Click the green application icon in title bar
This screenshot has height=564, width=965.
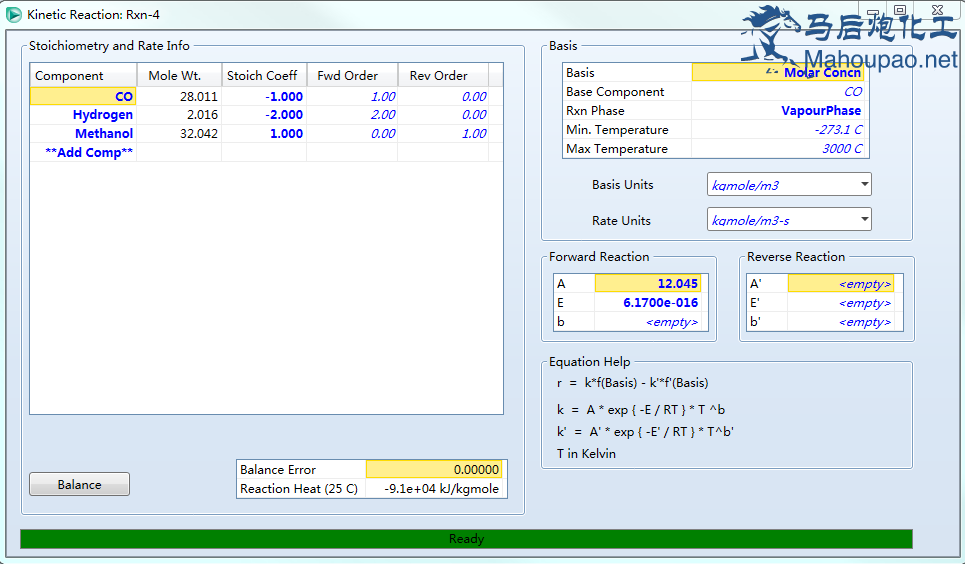pyautogui.click(x=14, y=14)
